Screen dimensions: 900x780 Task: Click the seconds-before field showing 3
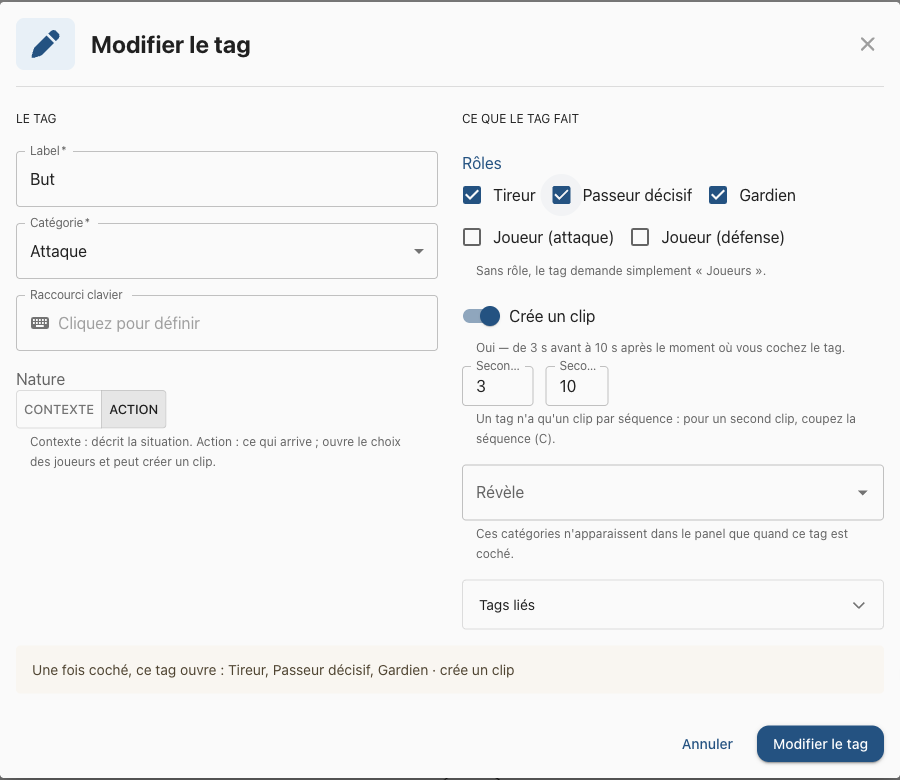pos(498,386)
